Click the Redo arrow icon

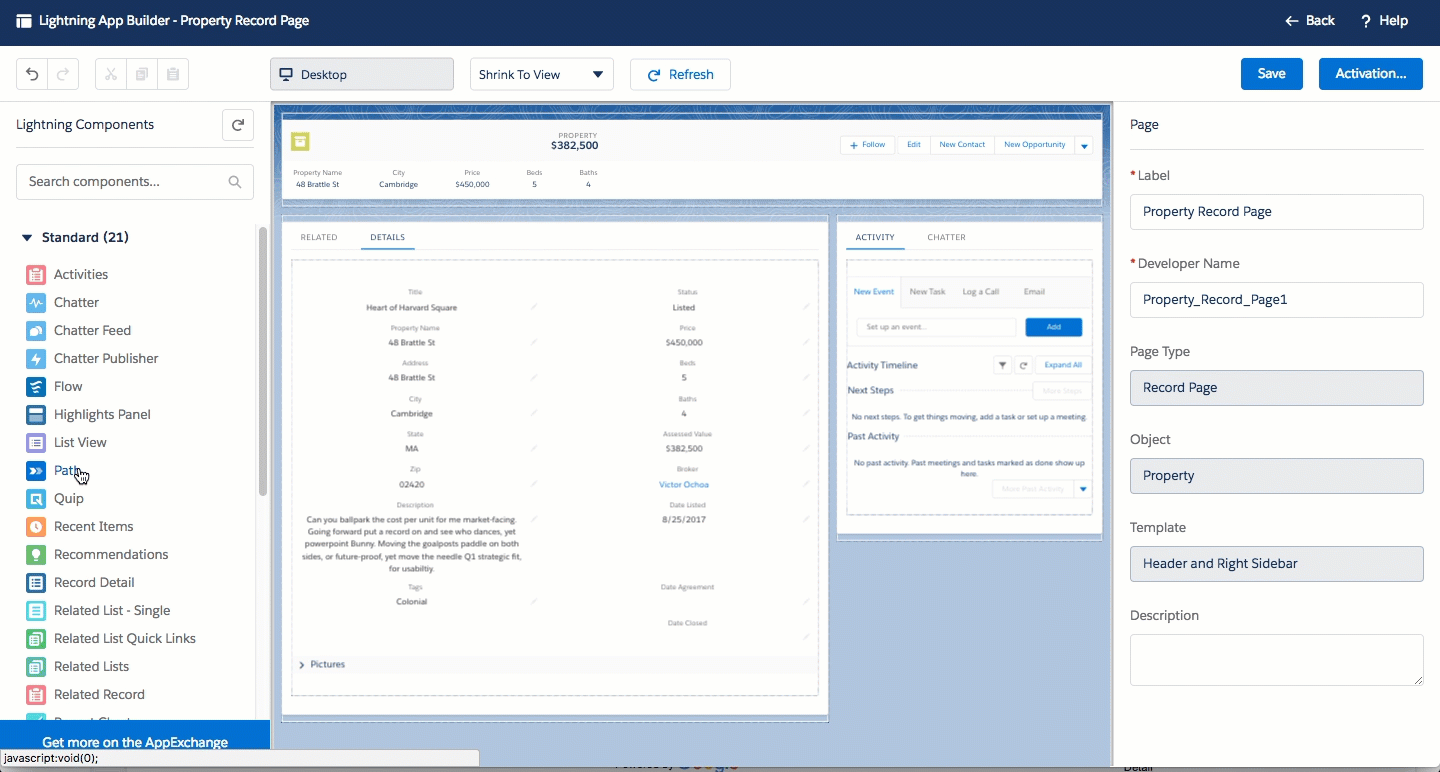pyautogui.click(x=62, y=74)
